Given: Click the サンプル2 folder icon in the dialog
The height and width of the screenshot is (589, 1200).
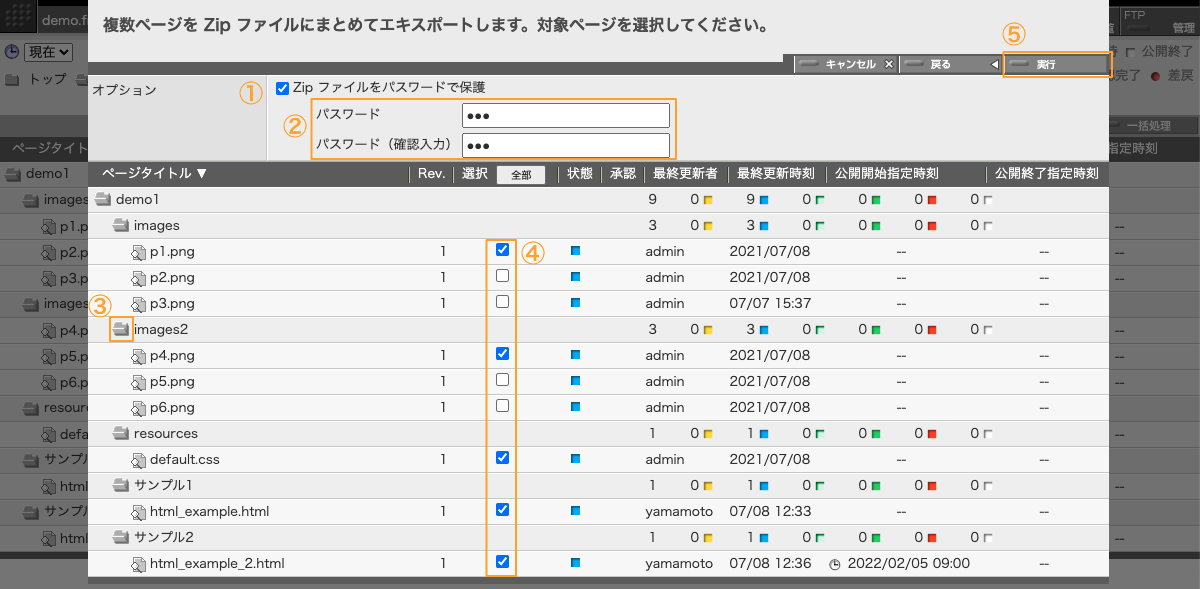Looking at the screenshot, I should [121, 538].
